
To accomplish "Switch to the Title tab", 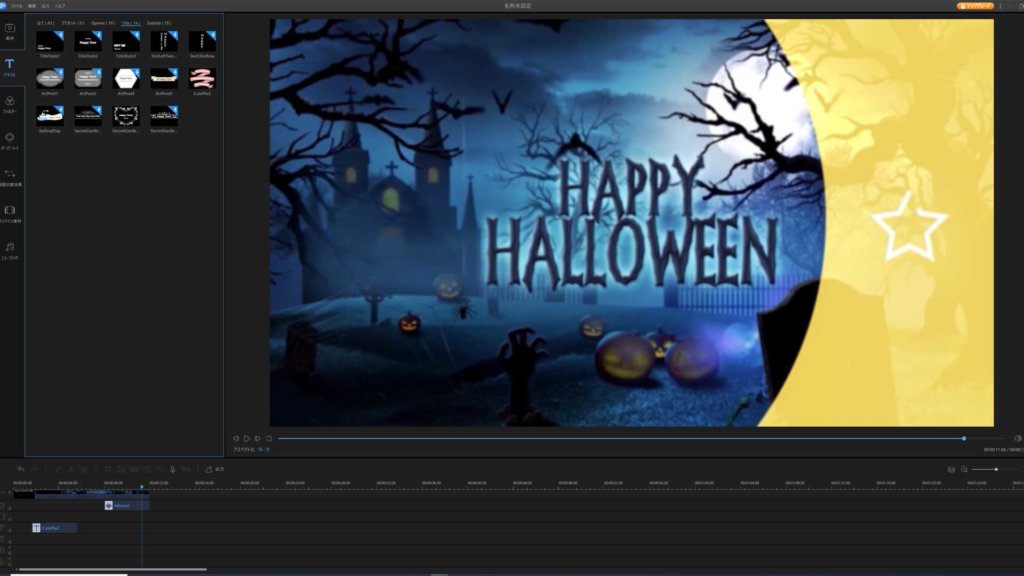I will pos(131,24).
